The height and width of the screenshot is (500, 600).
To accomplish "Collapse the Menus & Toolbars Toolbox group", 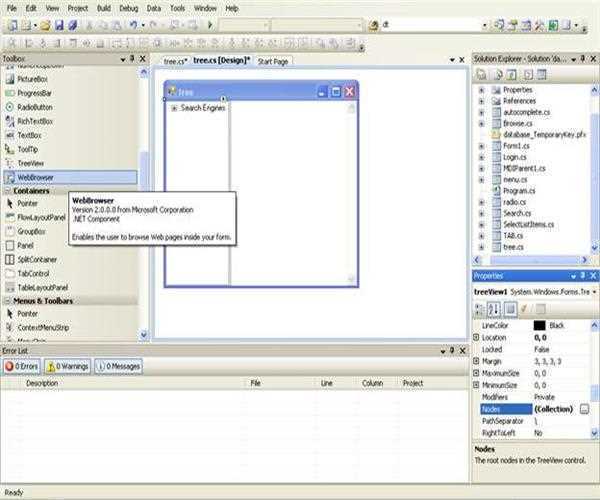I will tap(7, 301).
